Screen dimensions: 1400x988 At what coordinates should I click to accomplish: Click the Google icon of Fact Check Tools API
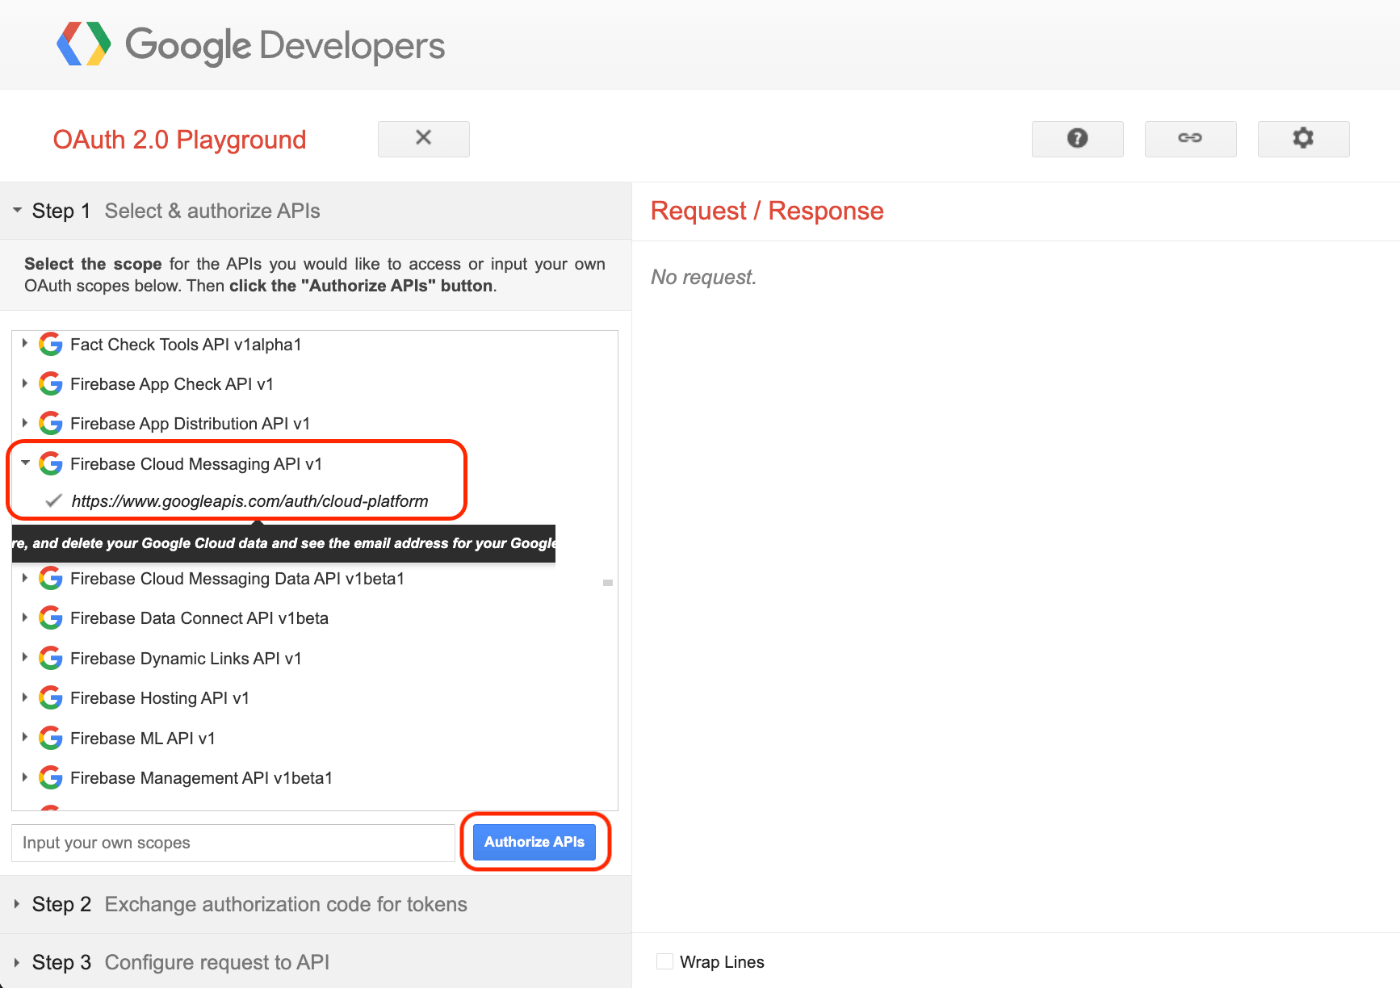click(x=50, y=345)
